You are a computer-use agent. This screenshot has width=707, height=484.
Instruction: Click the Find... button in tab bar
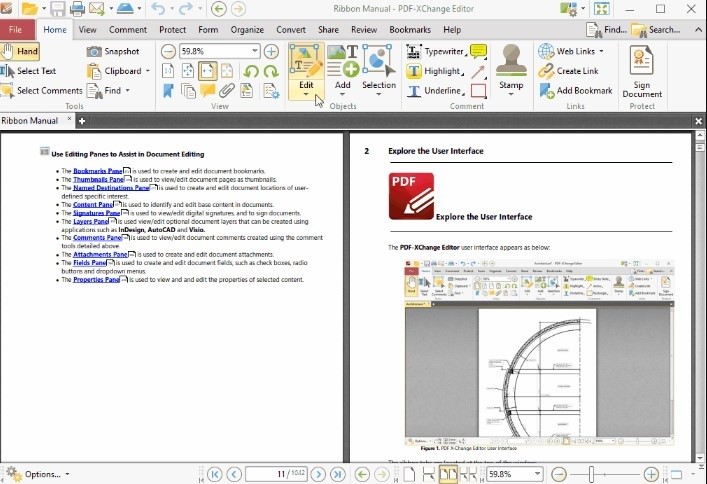606,30
